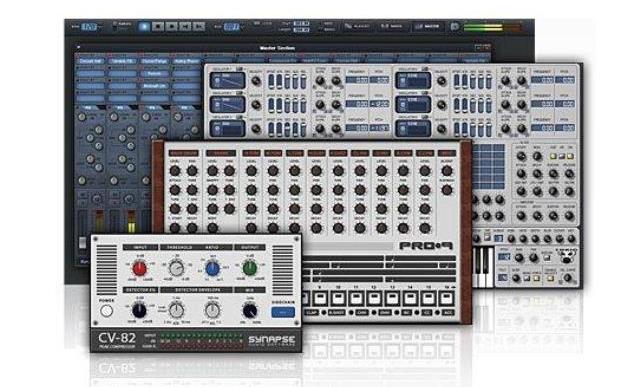Open the first oscillator waveform display dropdown
640x387 pixels.
pos(227,80)
